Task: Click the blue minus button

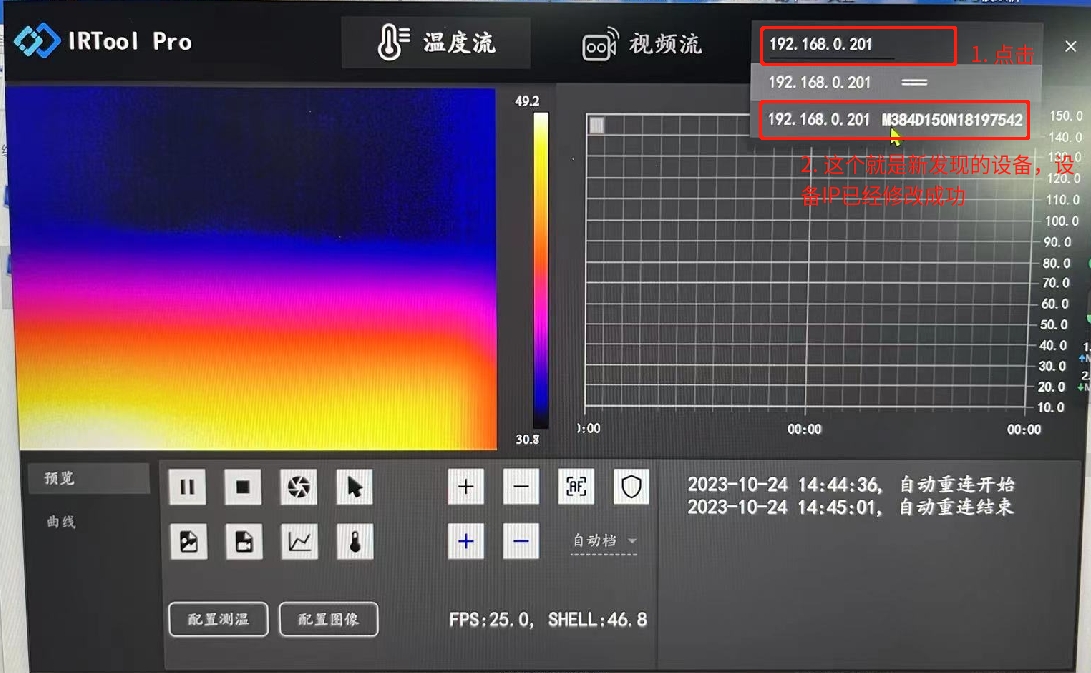Action: (520, 542)
